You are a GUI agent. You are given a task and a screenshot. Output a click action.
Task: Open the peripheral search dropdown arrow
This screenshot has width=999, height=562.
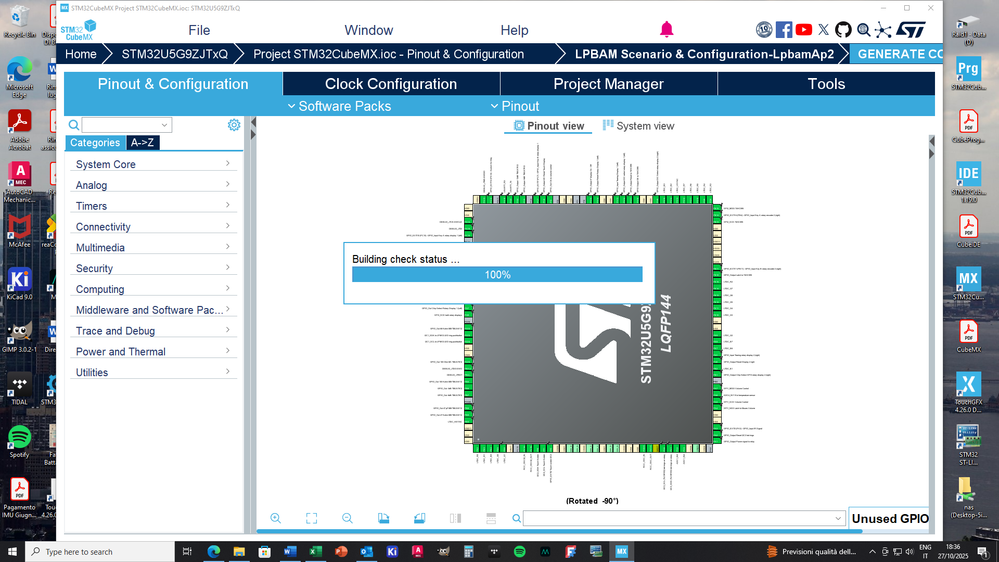tap(164, 125)
